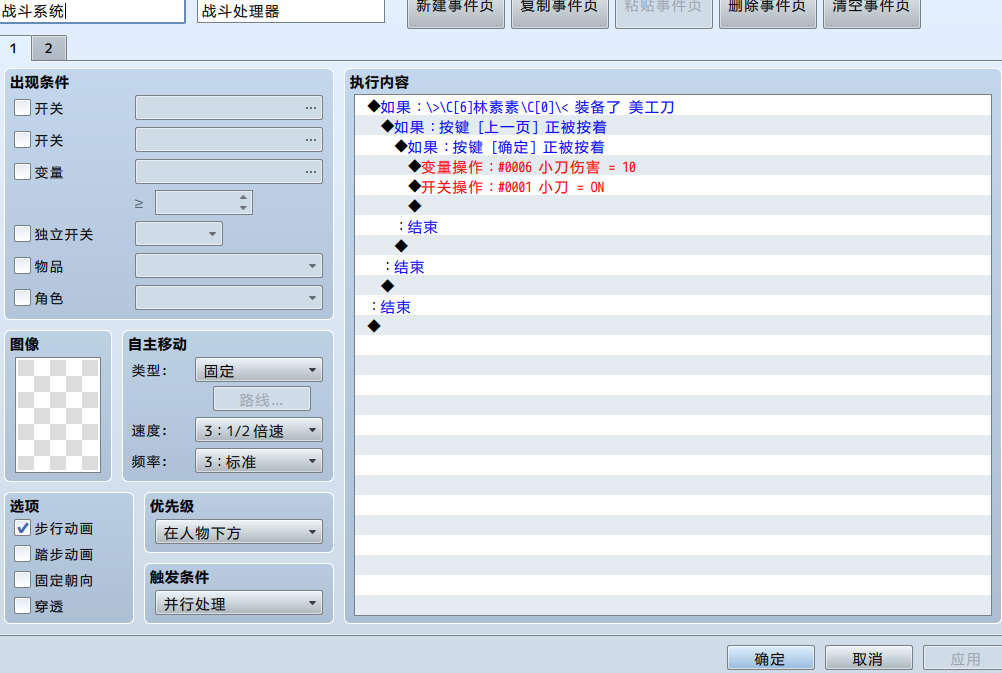Click the 删除事件页 button
The image size is (1002, 673).
(767, 12)
